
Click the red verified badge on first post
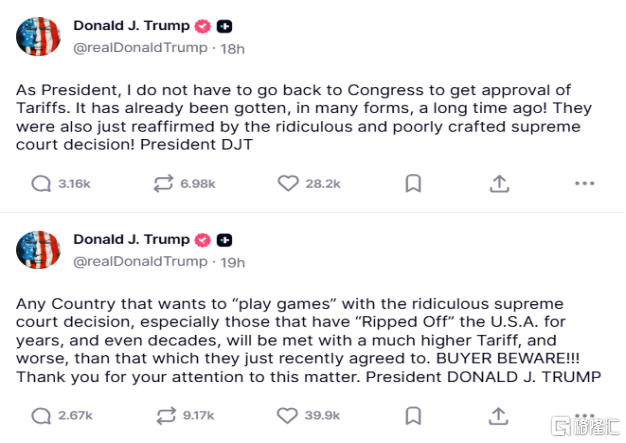pyautogui.click(x=202, y=27)
